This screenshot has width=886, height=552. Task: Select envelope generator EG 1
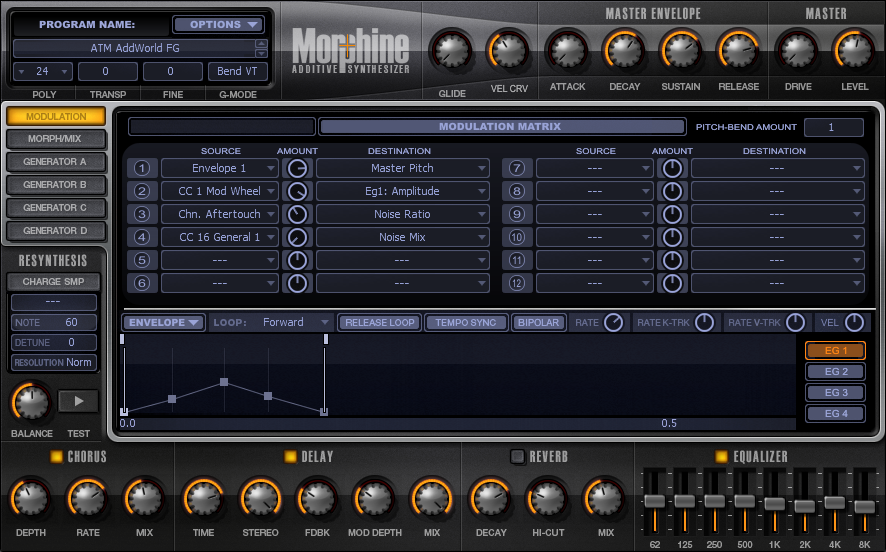(836, 351)
